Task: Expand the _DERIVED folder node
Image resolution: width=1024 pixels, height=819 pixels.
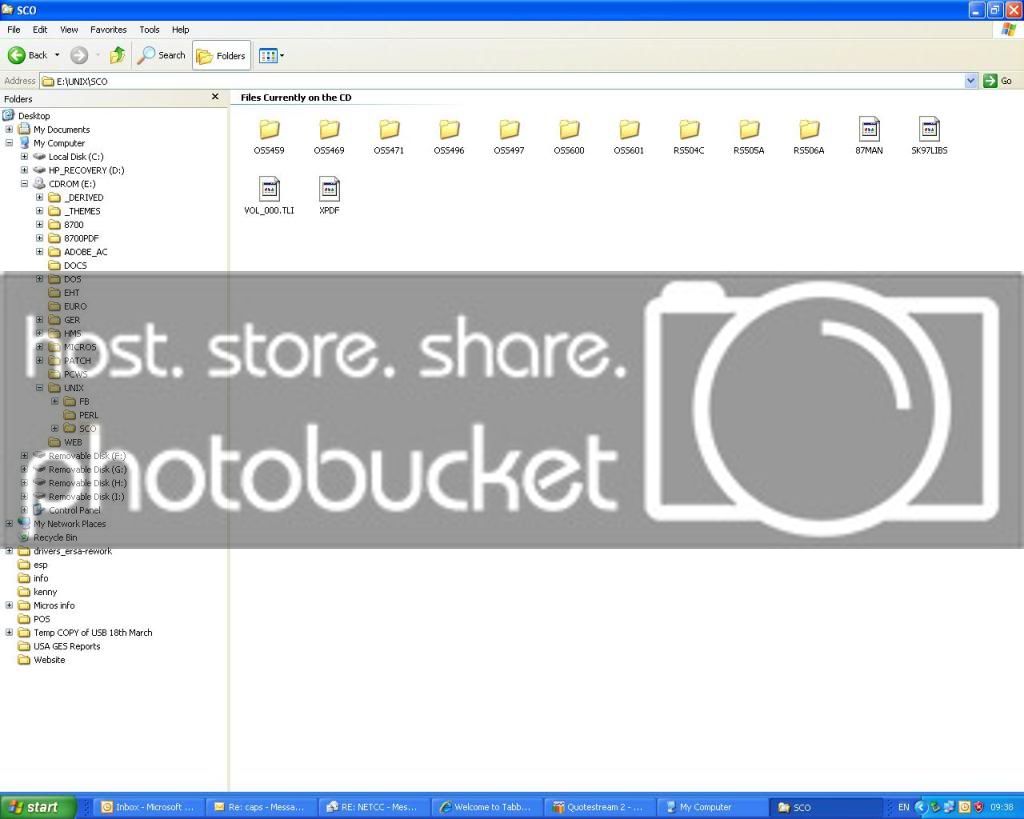Action: (39, 197)
